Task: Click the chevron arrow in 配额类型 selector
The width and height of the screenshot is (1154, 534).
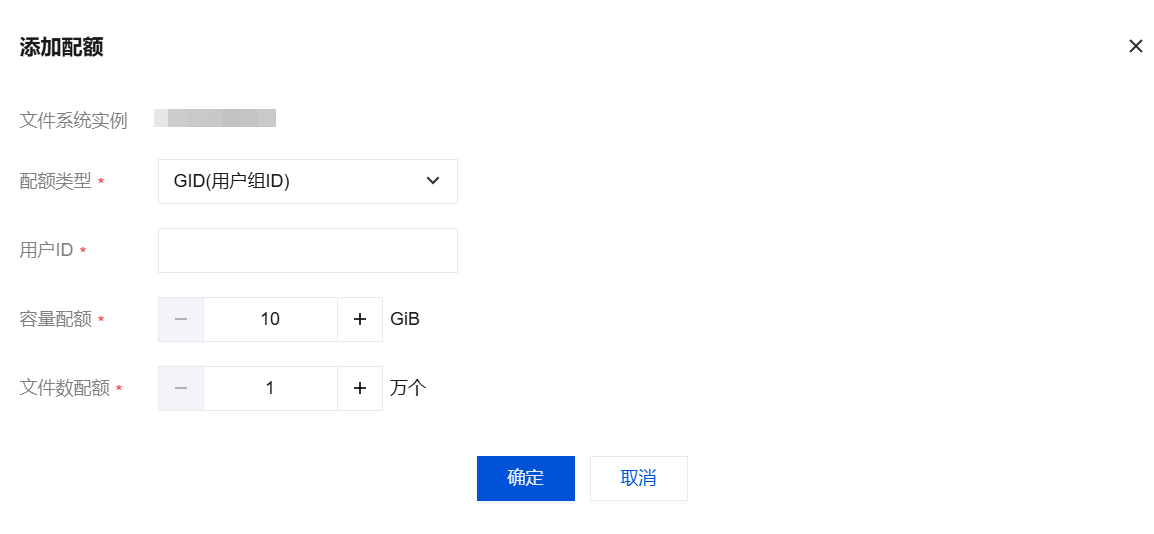Action: [x=433, y=181]
